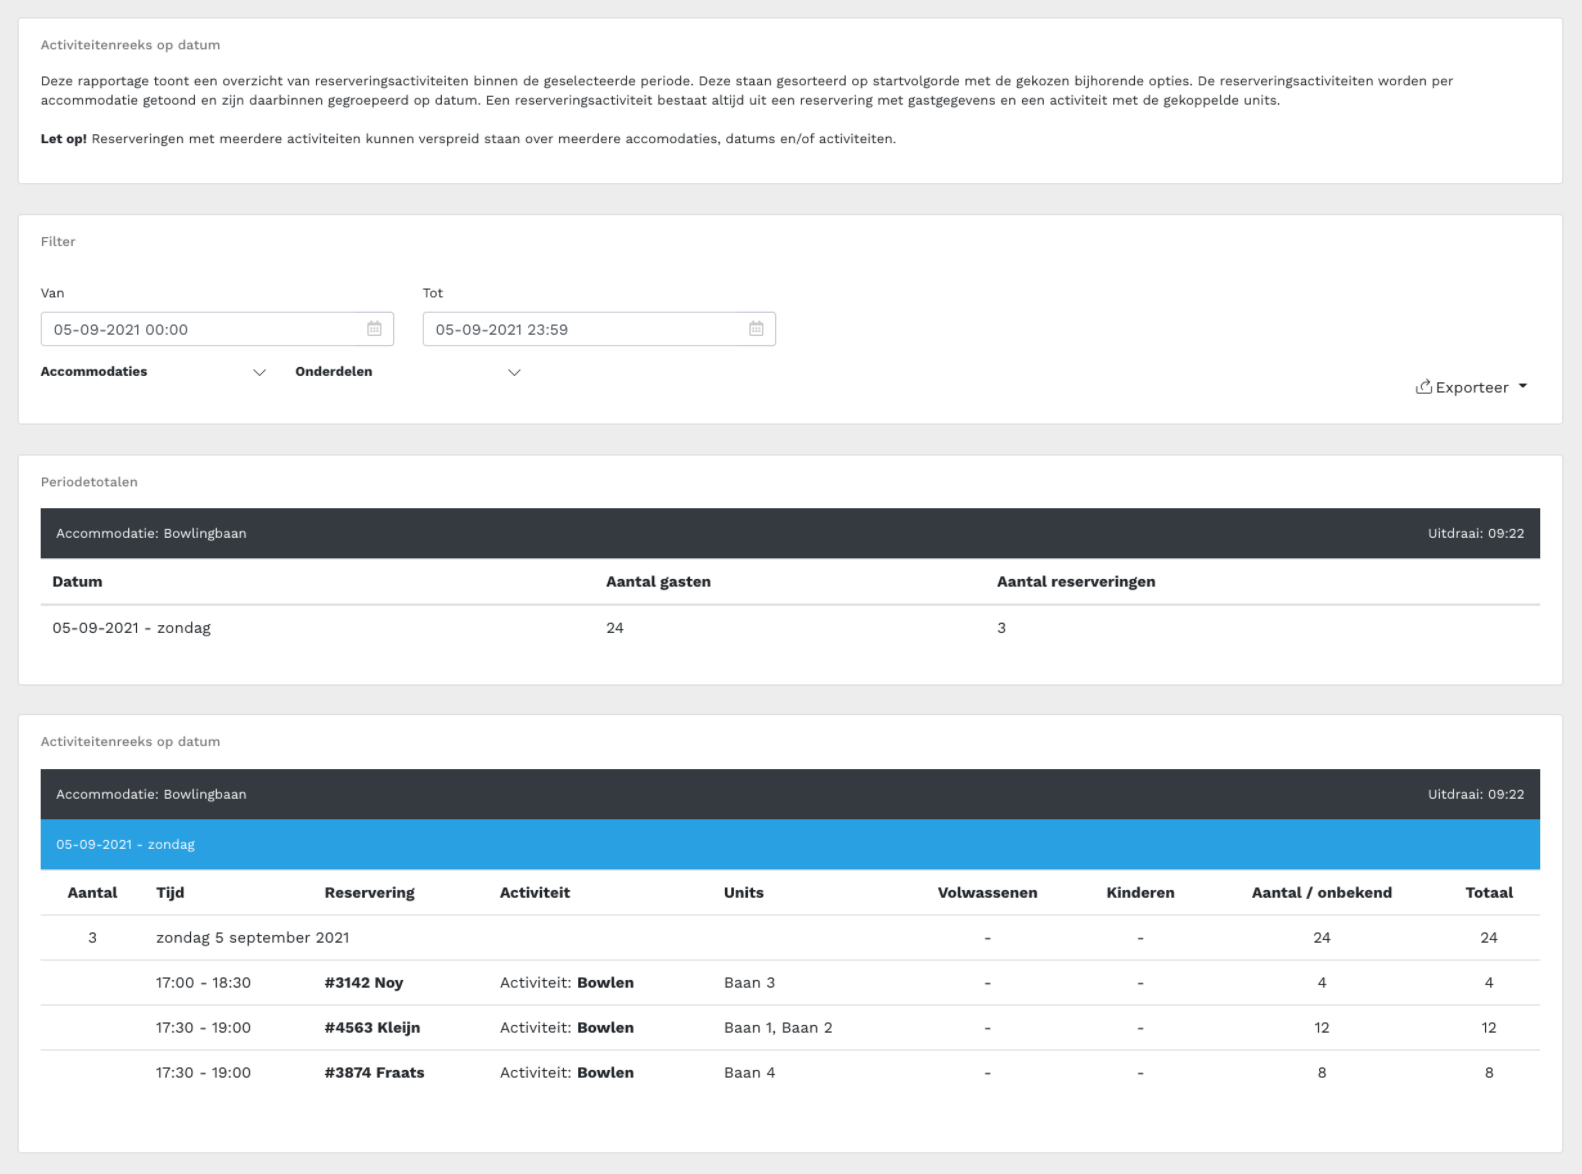
Task: Click the Totaal column header
Action: 1488,893
